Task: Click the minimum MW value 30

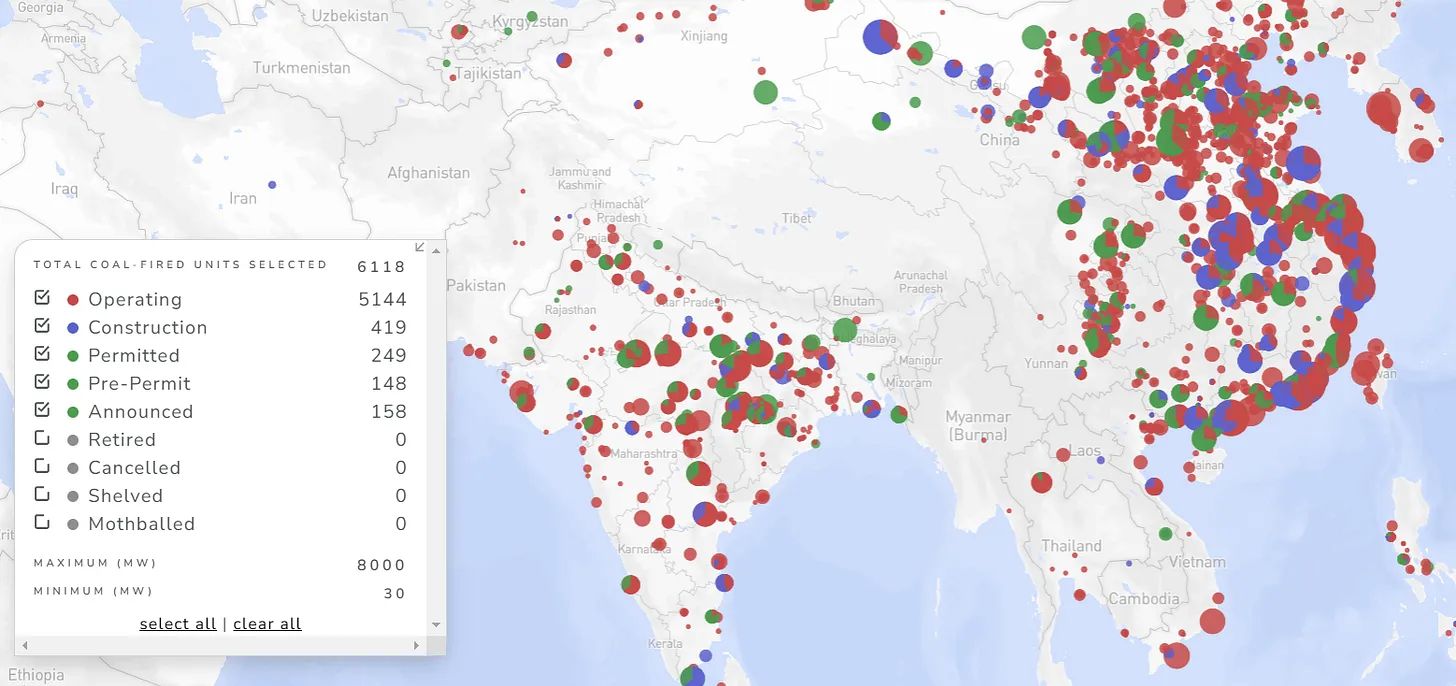Action: (x=394, y=594)
